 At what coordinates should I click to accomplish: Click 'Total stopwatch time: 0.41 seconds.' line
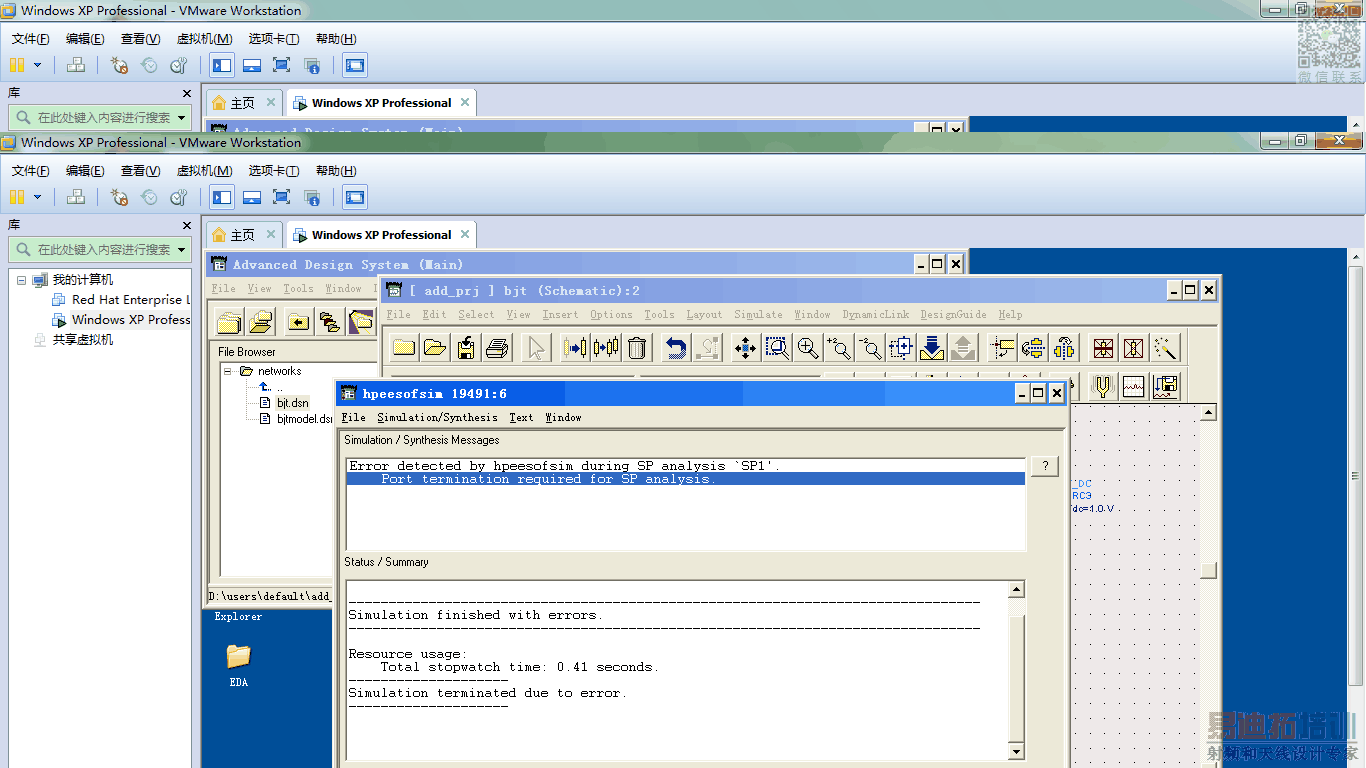(x=519, y=667)
